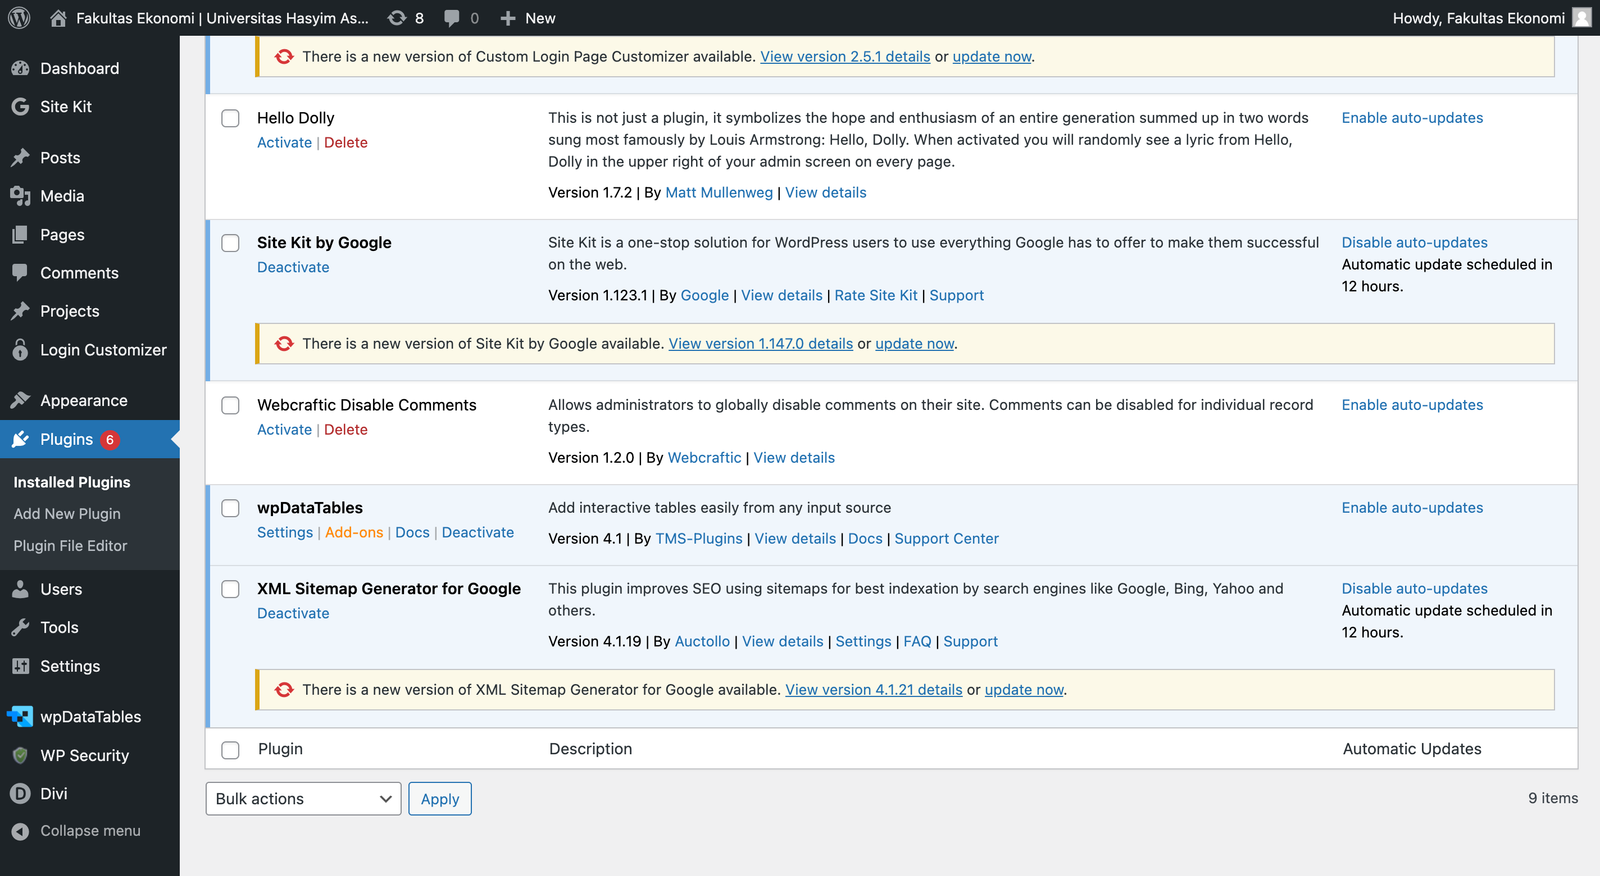Open the Divi sidebar icon
The image size is (1600, 876).
20,794
